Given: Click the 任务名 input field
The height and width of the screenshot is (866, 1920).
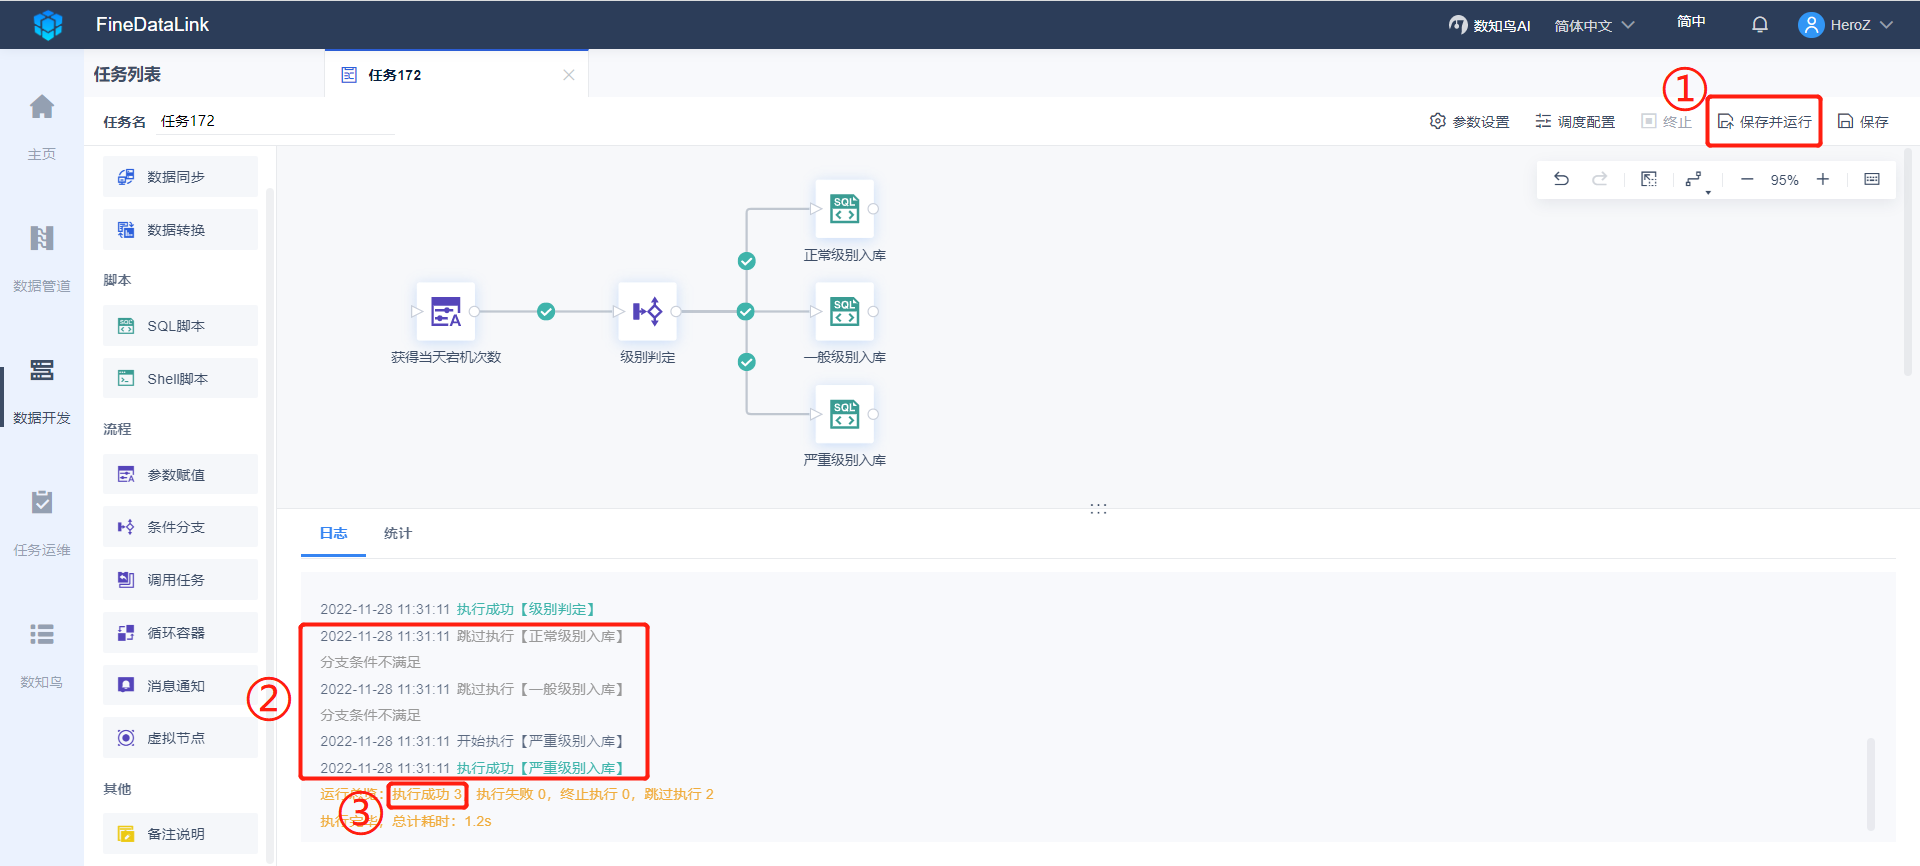Looking at the screenshot, I should pyautogui.click(x=277, y=121).
